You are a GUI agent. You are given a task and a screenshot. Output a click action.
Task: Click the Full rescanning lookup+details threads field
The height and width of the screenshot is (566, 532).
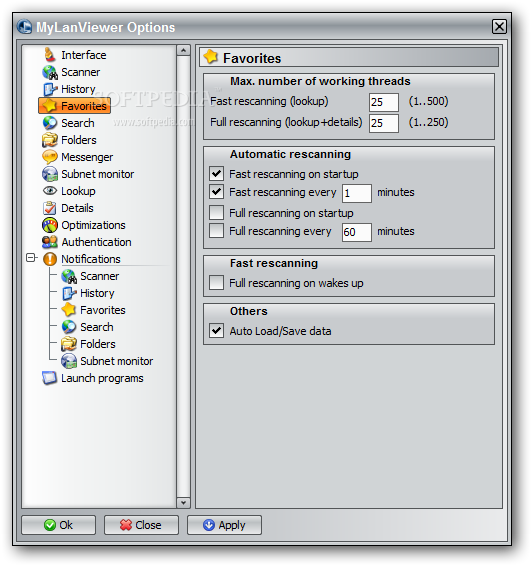(x=384, y=123)
